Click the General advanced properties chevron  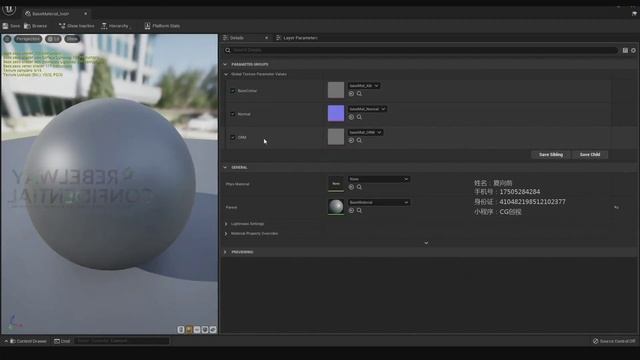[x=426, y=243]
